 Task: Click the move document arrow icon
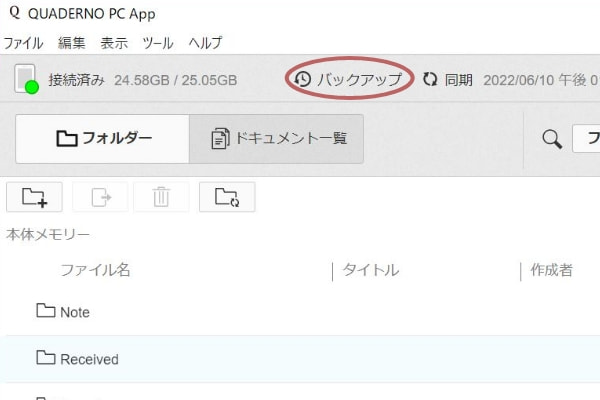pyautogui.click(x=101, y=197)
